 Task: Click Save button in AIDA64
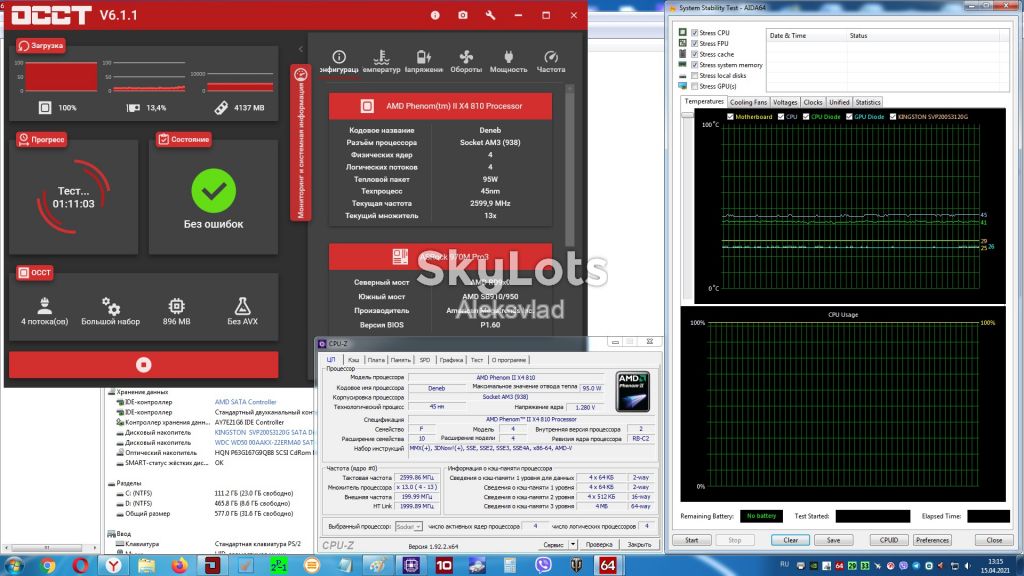point(833,540)
